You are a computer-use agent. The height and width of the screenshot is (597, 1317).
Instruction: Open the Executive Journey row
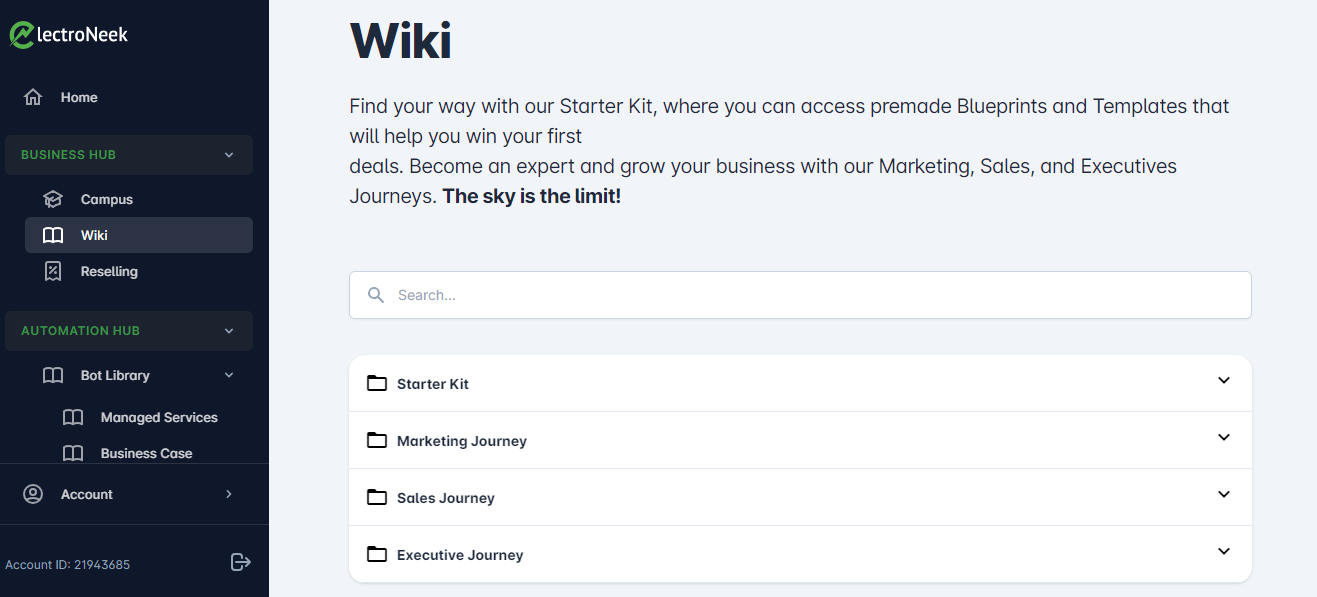(460, 555)
